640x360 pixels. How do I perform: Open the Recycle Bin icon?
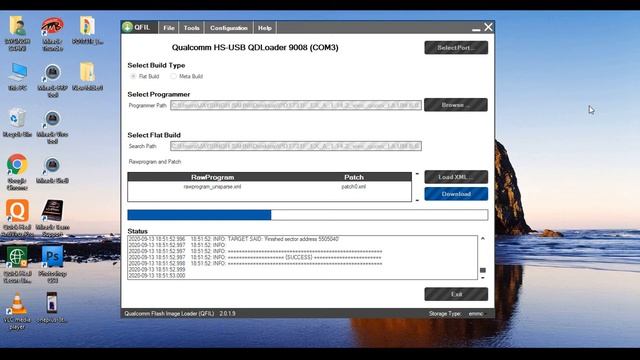pyautogui.click(x=17, y=122)
